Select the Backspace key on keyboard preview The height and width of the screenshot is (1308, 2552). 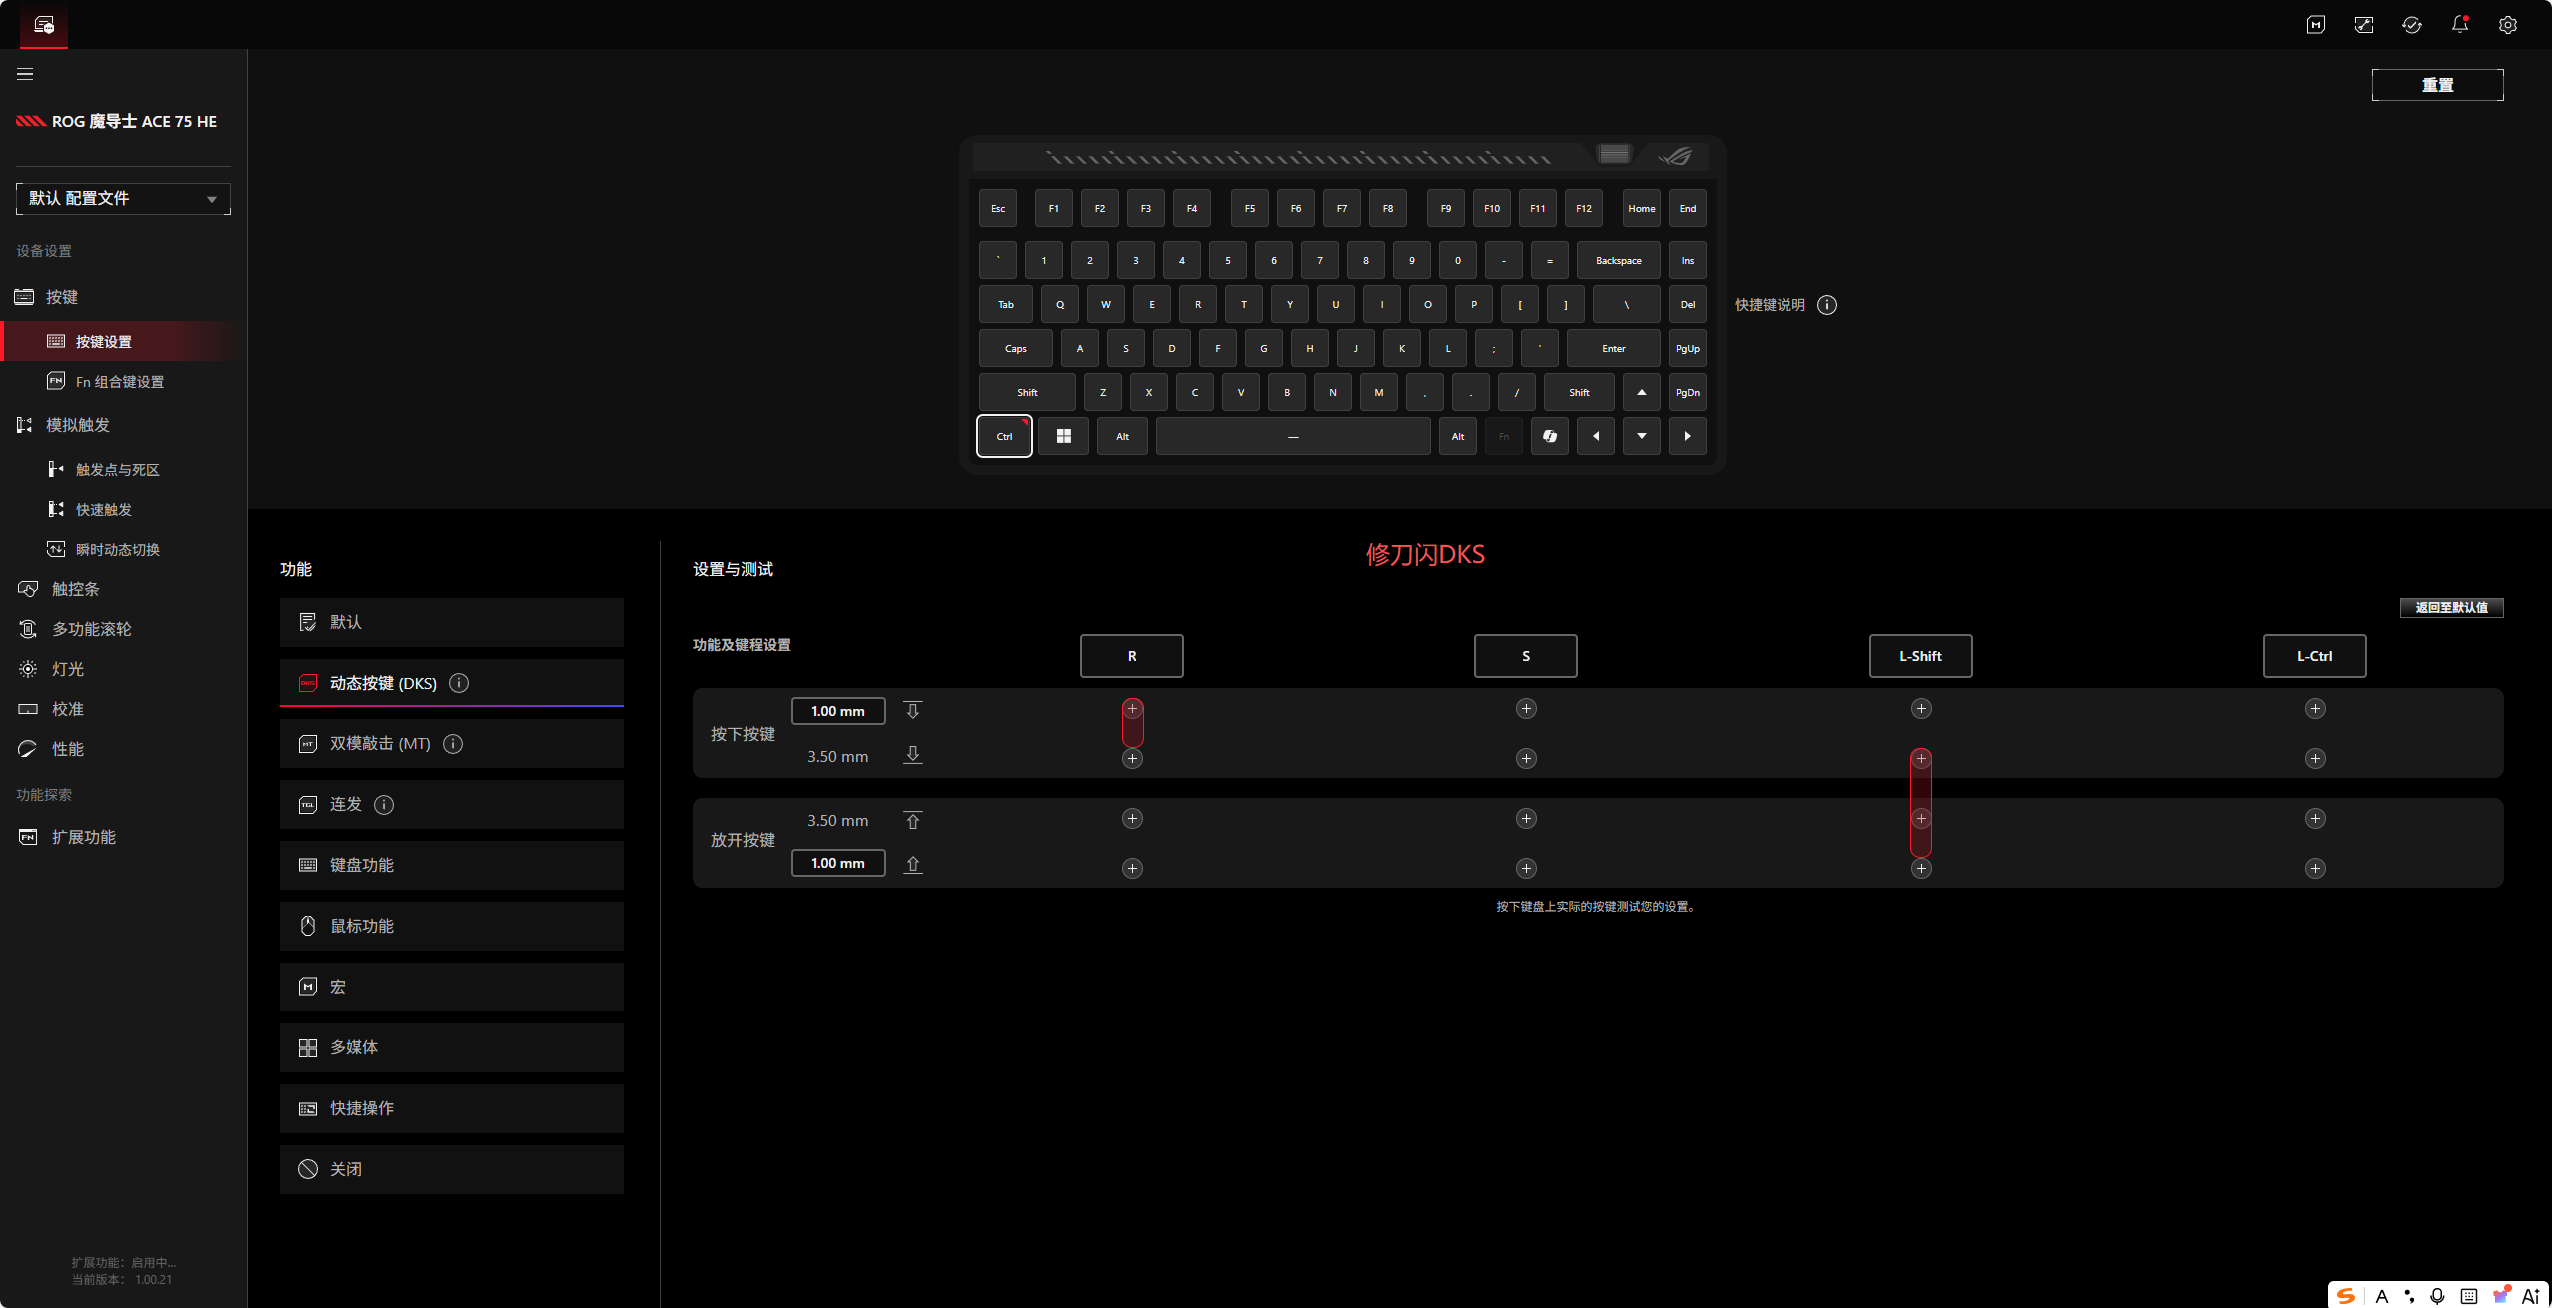point(1619,260)
